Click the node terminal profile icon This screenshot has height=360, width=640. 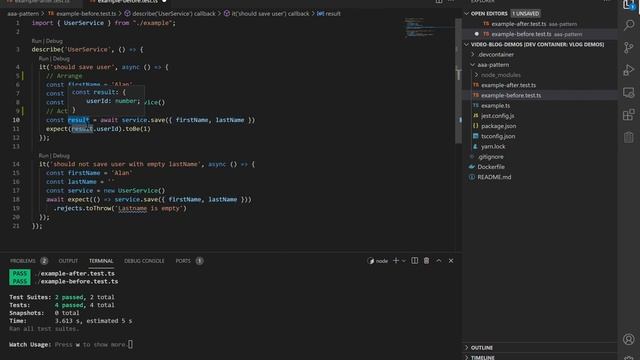[371, 261]
